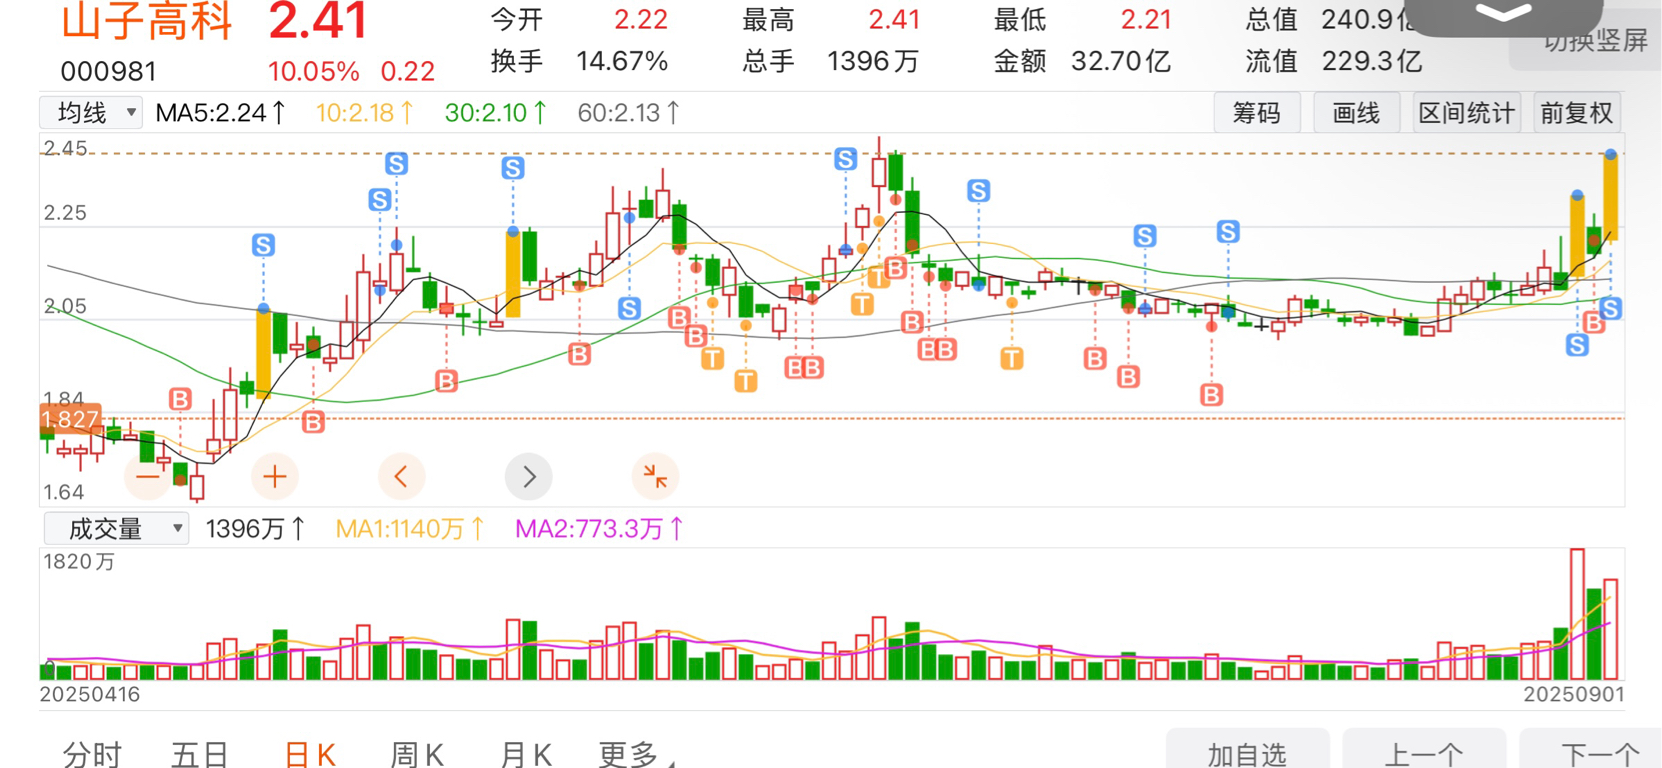Tap start date 20250416
1662x768 pixels.
pos(90,694)
